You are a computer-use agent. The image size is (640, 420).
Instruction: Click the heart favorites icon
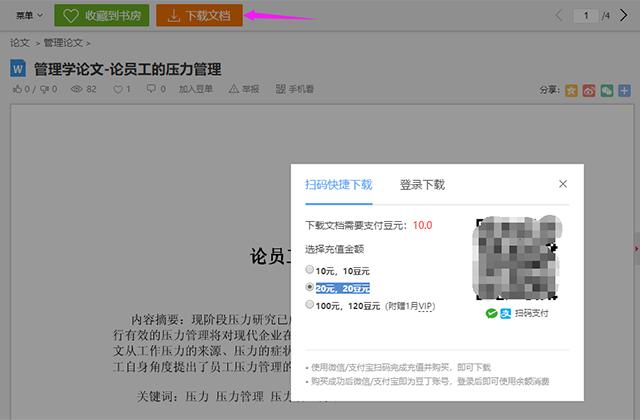point(118,89)
